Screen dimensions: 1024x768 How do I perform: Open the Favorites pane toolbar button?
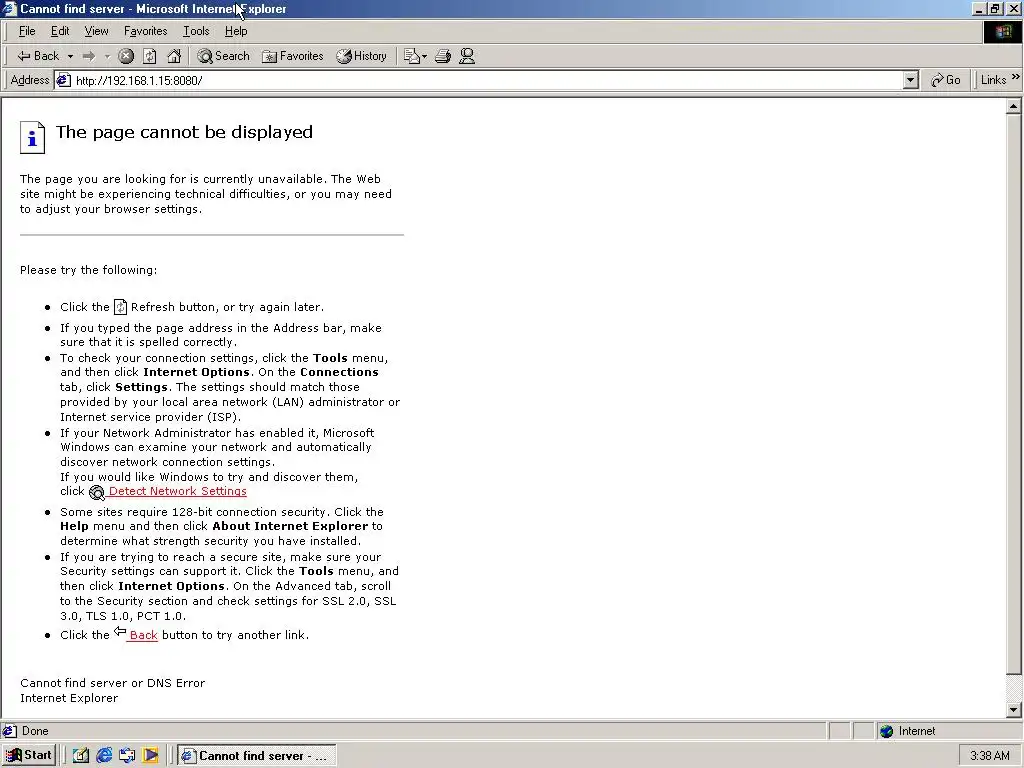(x=293, y=56)
